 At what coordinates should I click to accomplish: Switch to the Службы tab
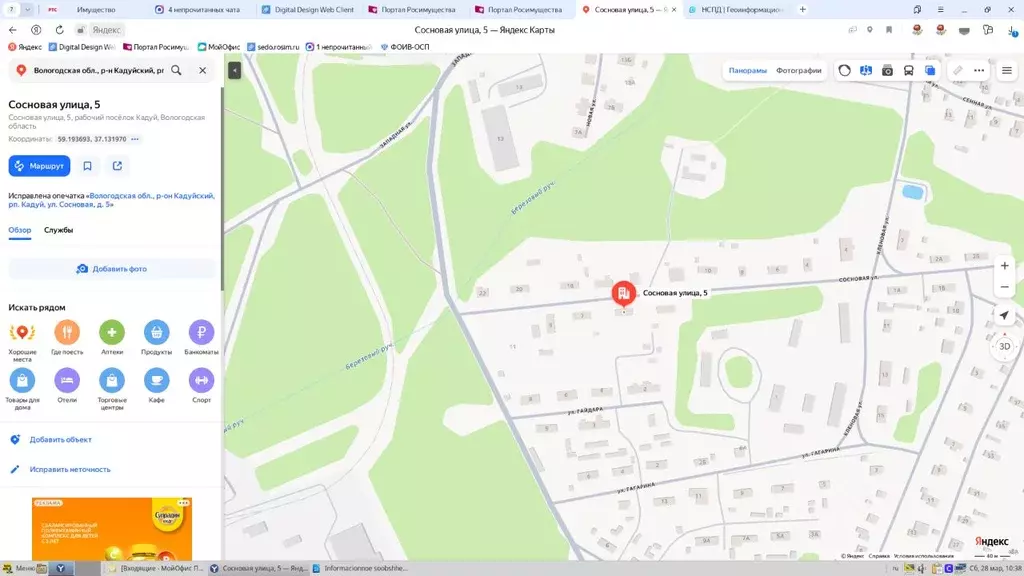[58, 230]
